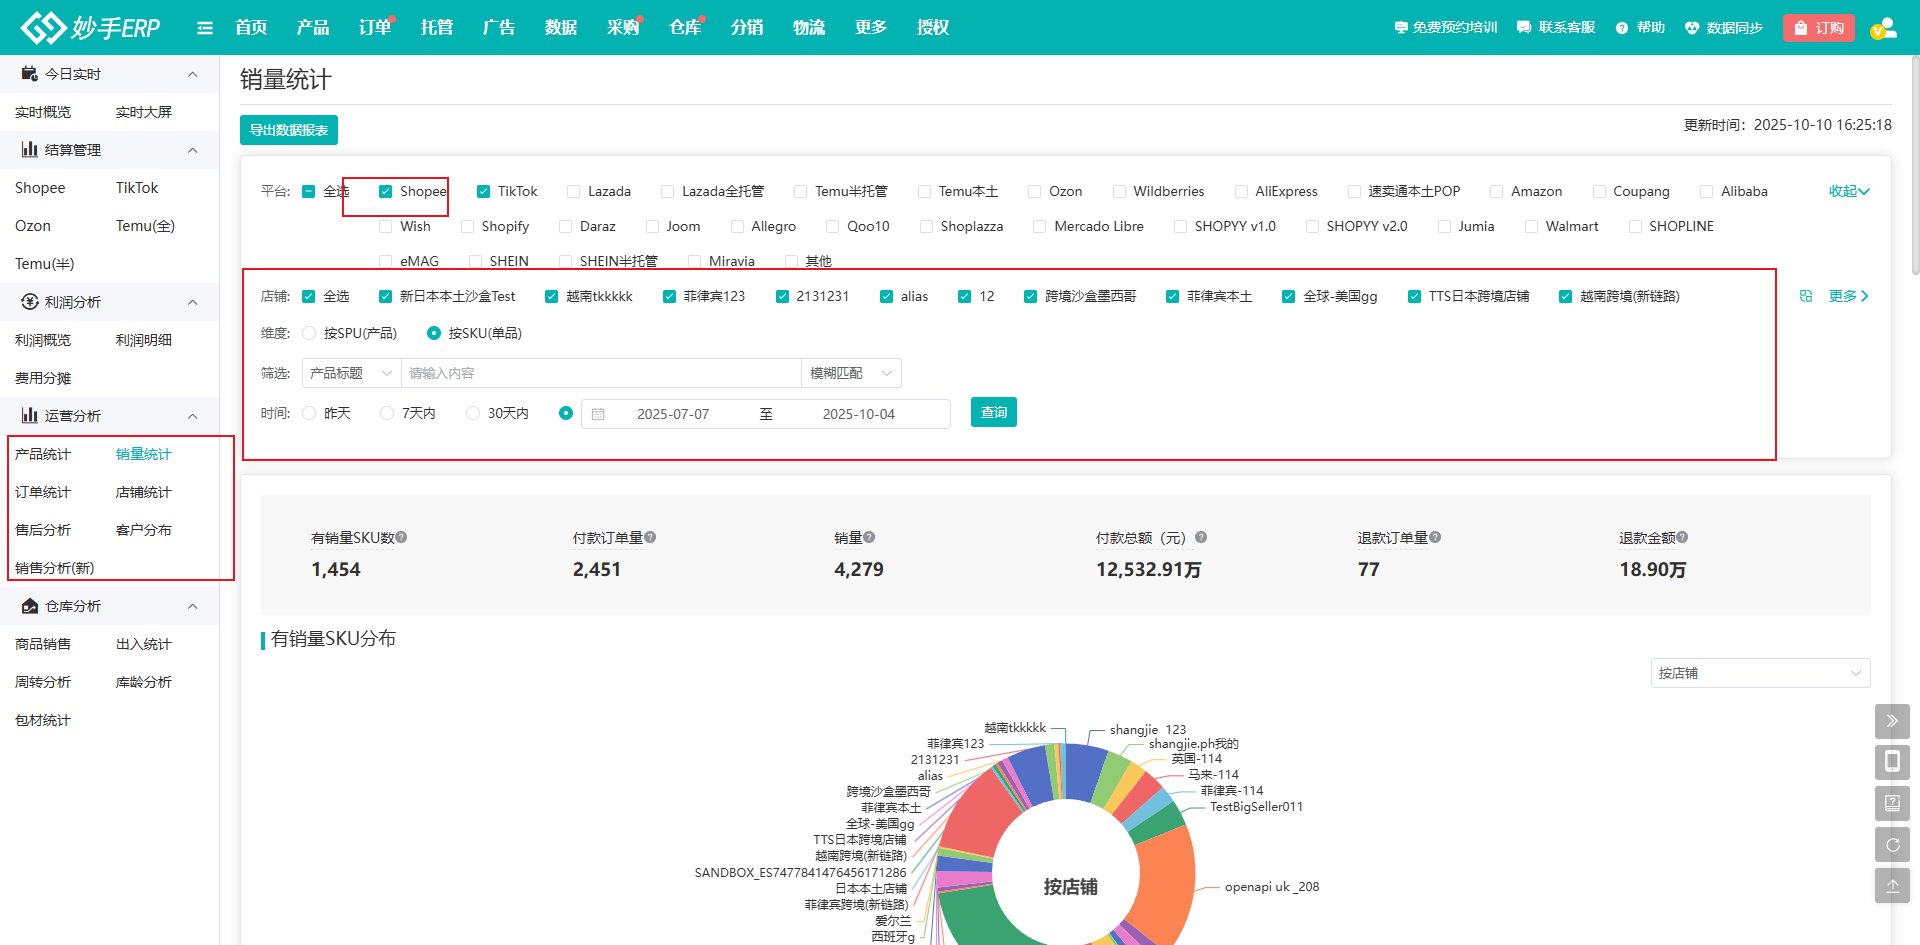The image size is (1920, 945).
Task: Click the back-to-top arrow icon
Action: pos(1892,886)
